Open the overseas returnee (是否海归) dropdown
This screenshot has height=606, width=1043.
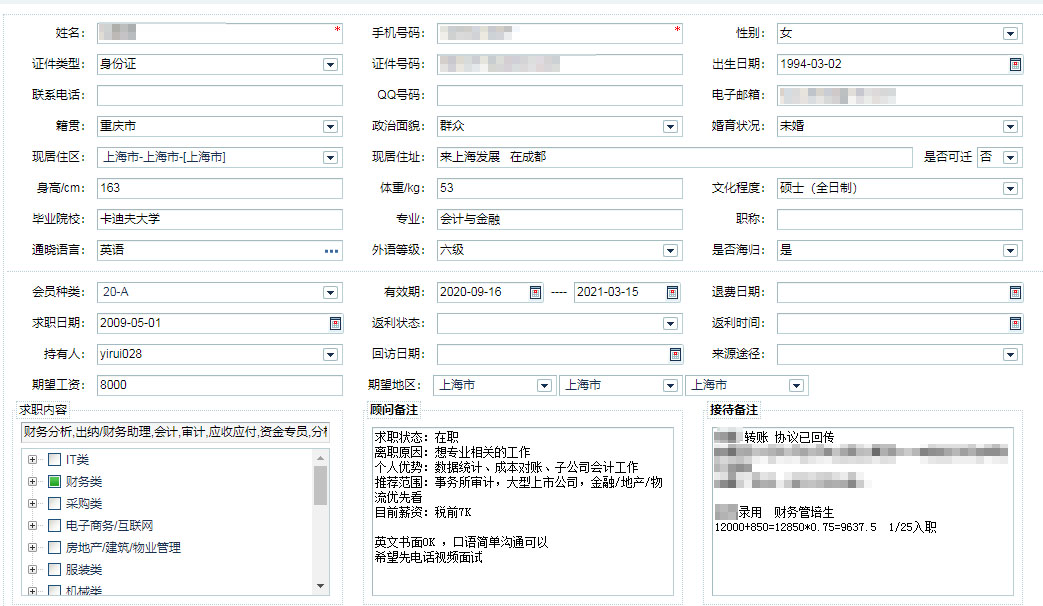pos(1010,251)
